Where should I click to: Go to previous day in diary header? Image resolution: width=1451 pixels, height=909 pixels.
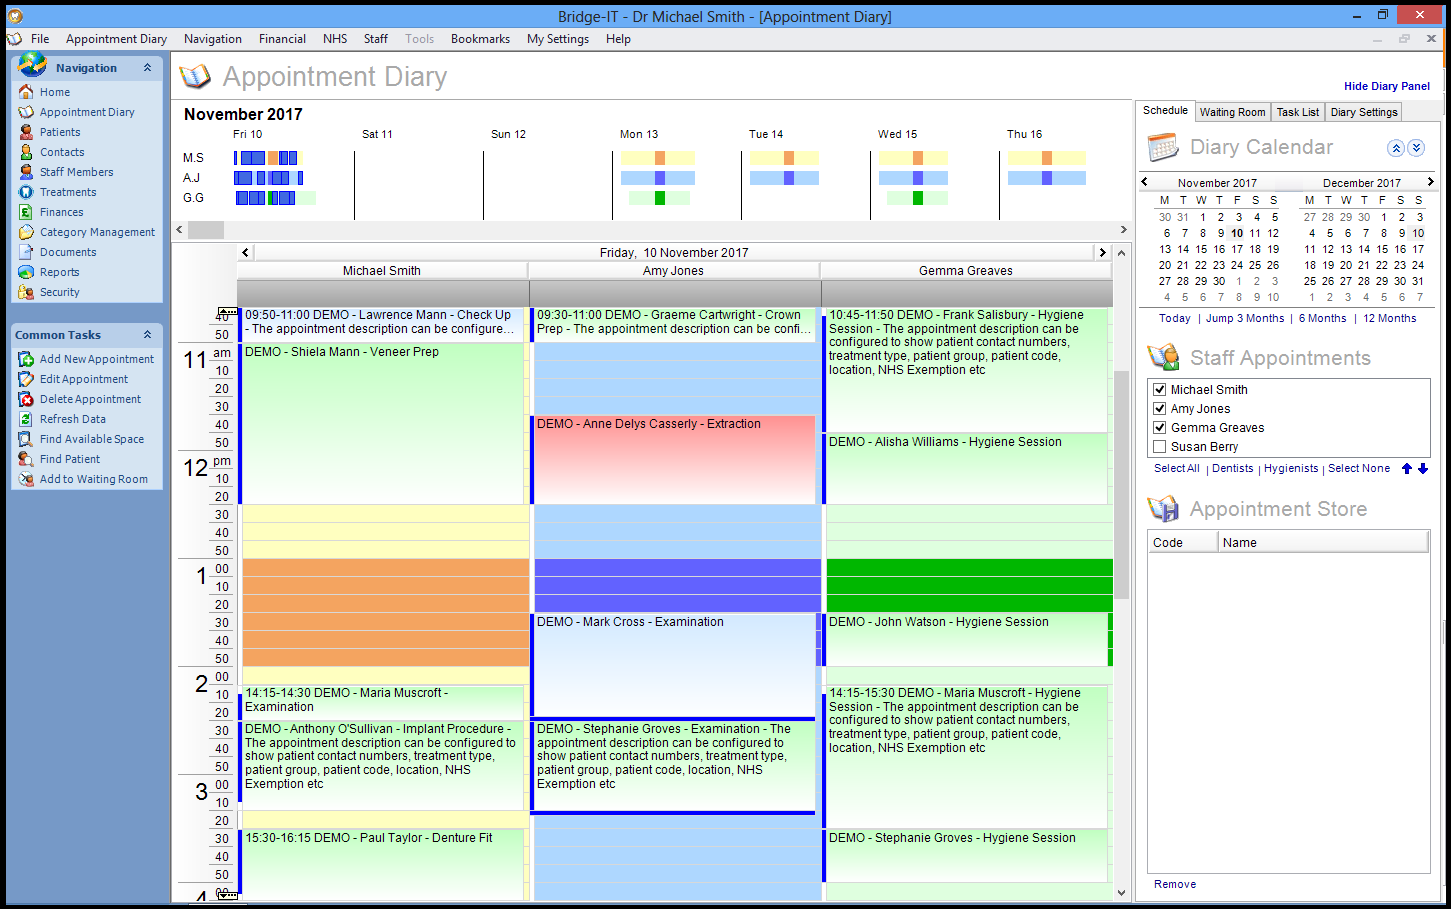(x=246, y=252)
